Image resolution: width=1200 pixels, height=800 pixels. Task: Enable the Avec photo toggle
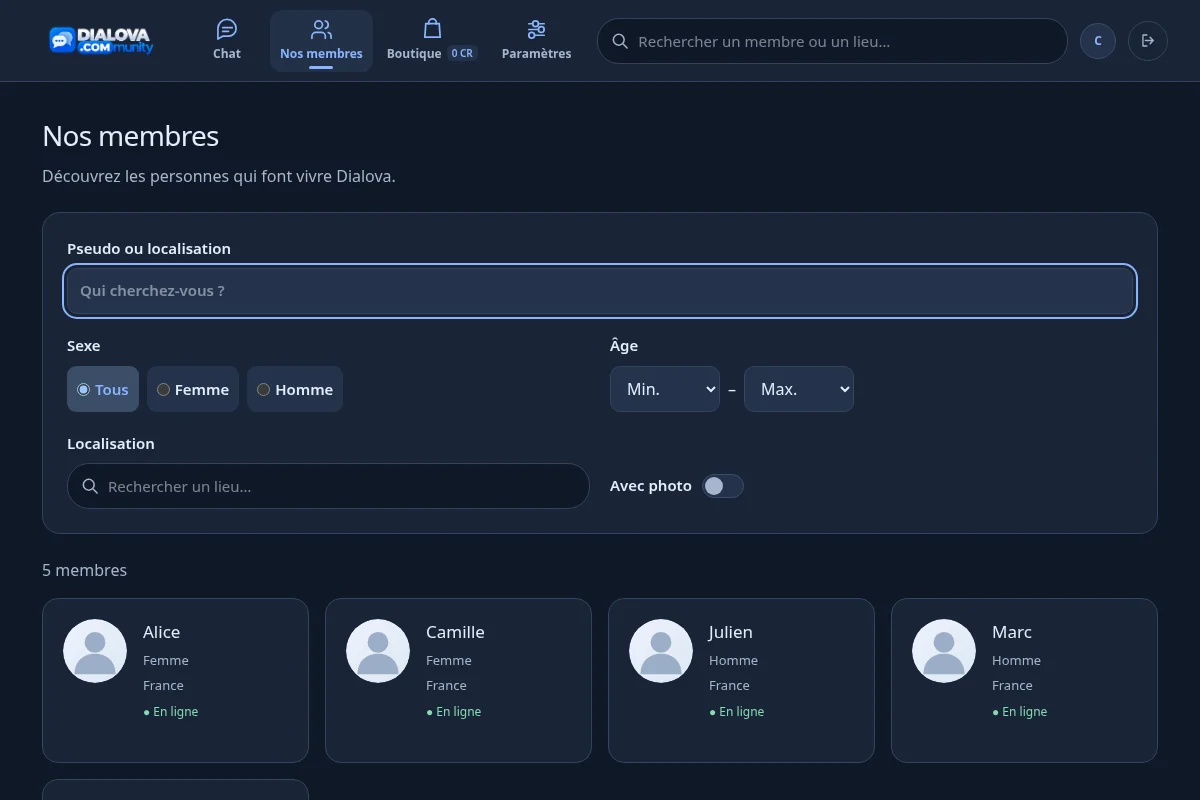click(x=723, y=486)
